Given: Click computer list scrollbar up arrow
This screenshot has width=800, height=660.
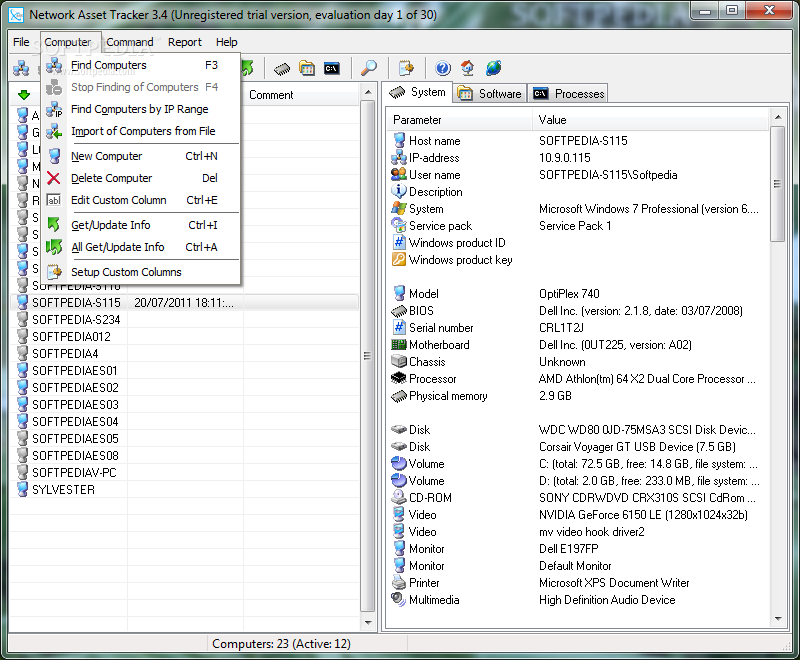Looking at the screenshot, I should [x=367, y=92].
